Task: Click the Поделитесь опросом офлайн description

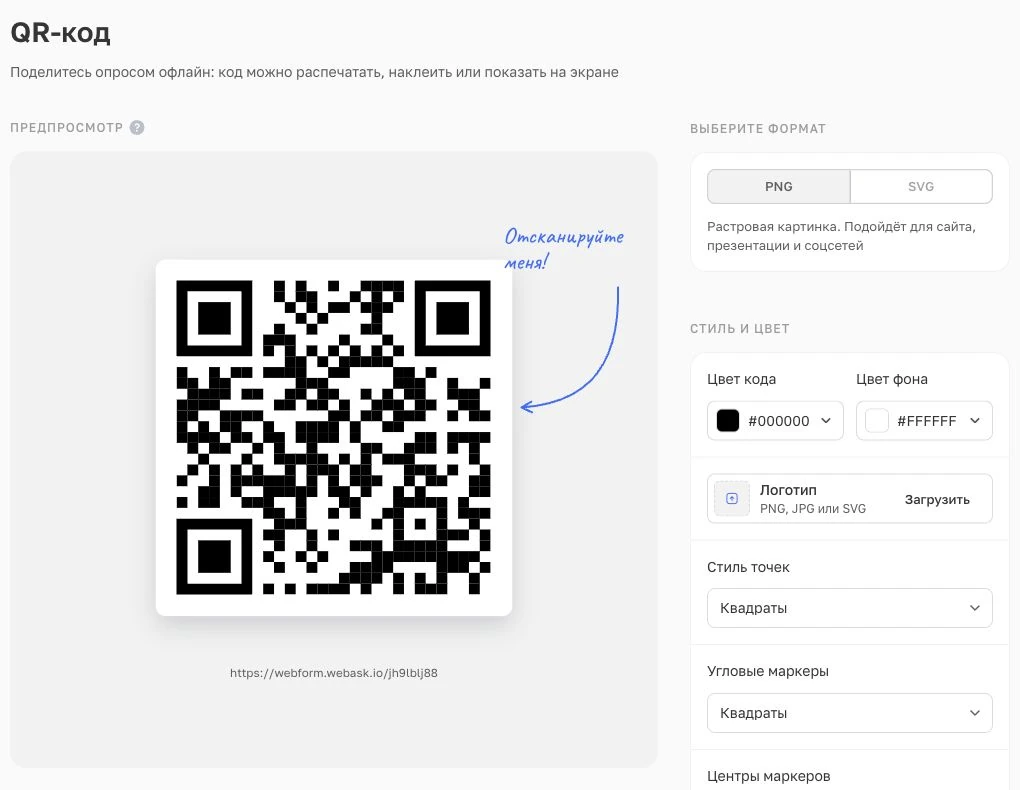Action: [x=314, y=72]
